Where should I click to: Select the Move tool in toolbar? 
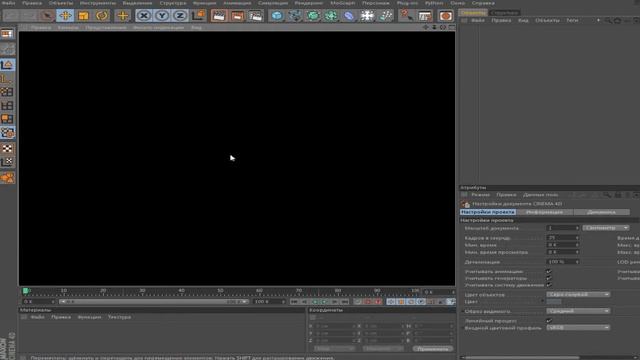point(65,16)
